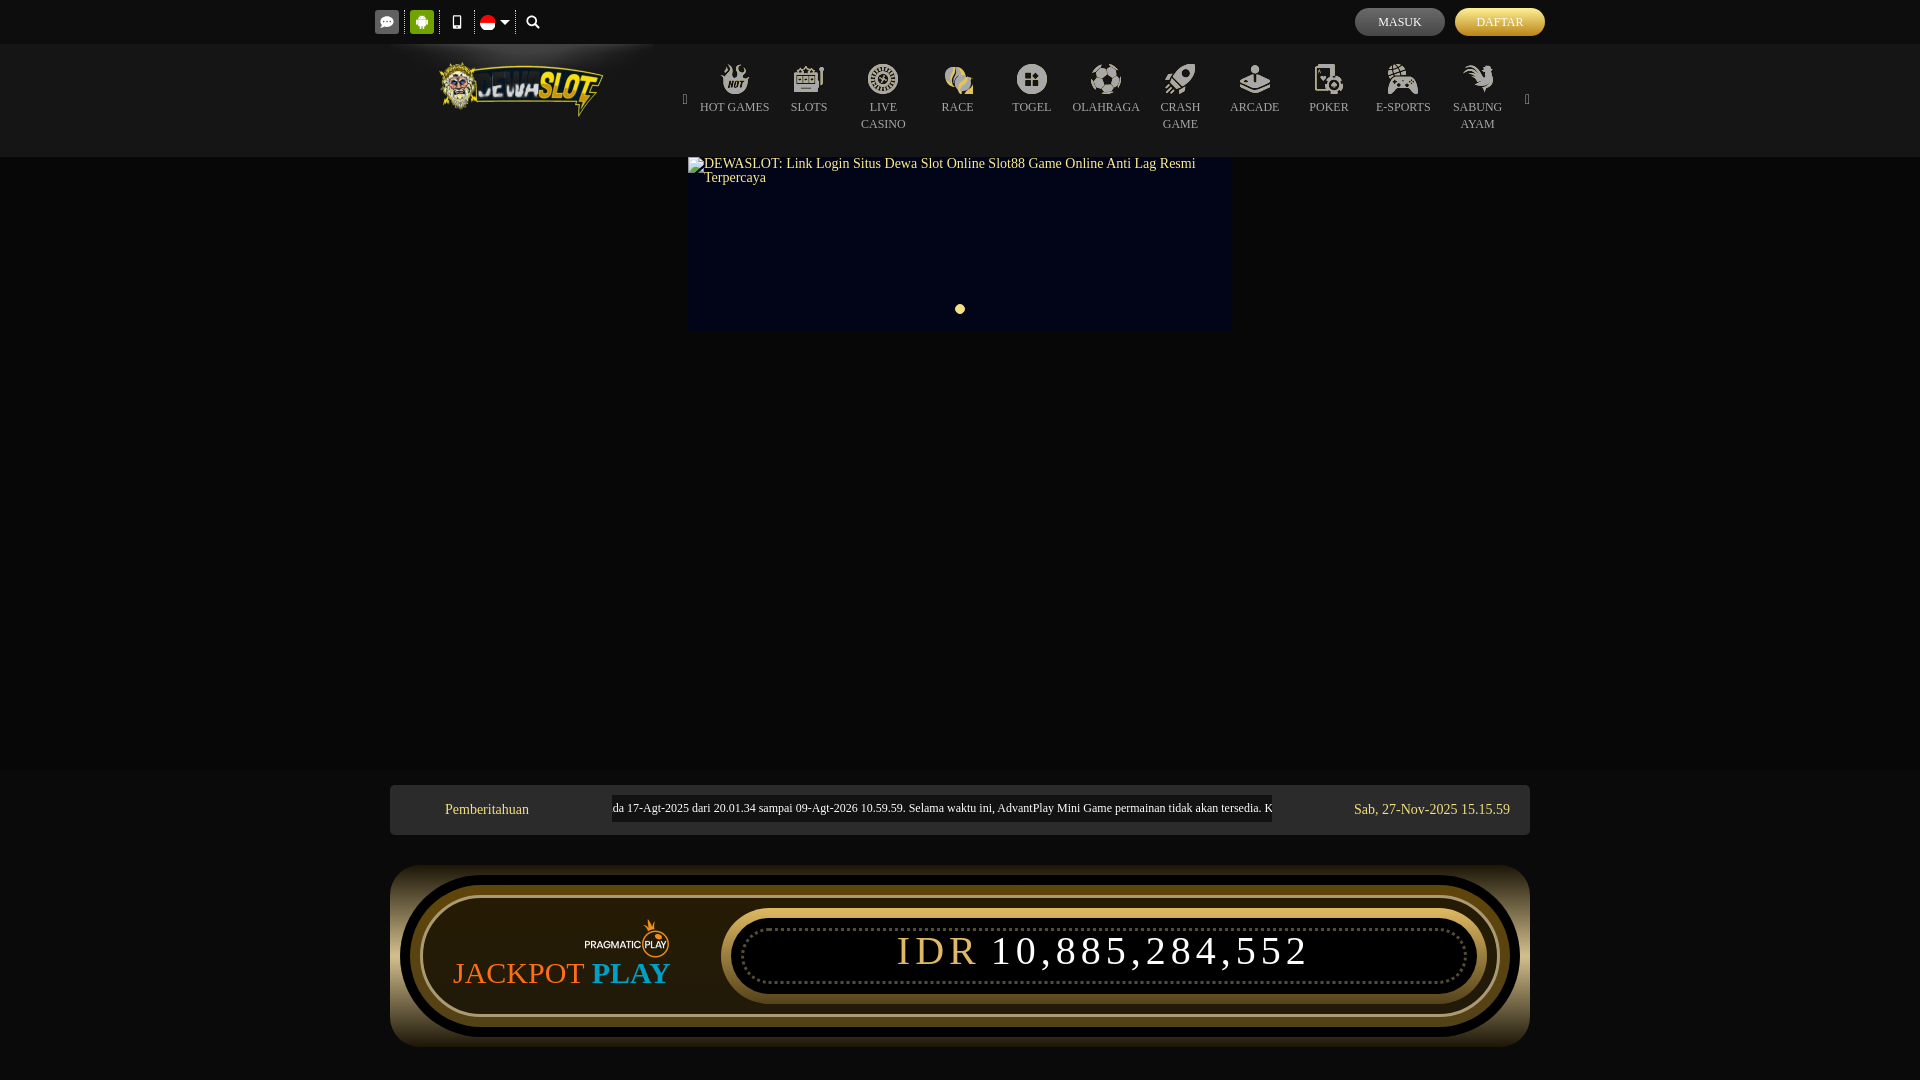The image size is (1920, 1080).
Task: Open the Crash Game rocket icon
Action: pos(1180,78)
